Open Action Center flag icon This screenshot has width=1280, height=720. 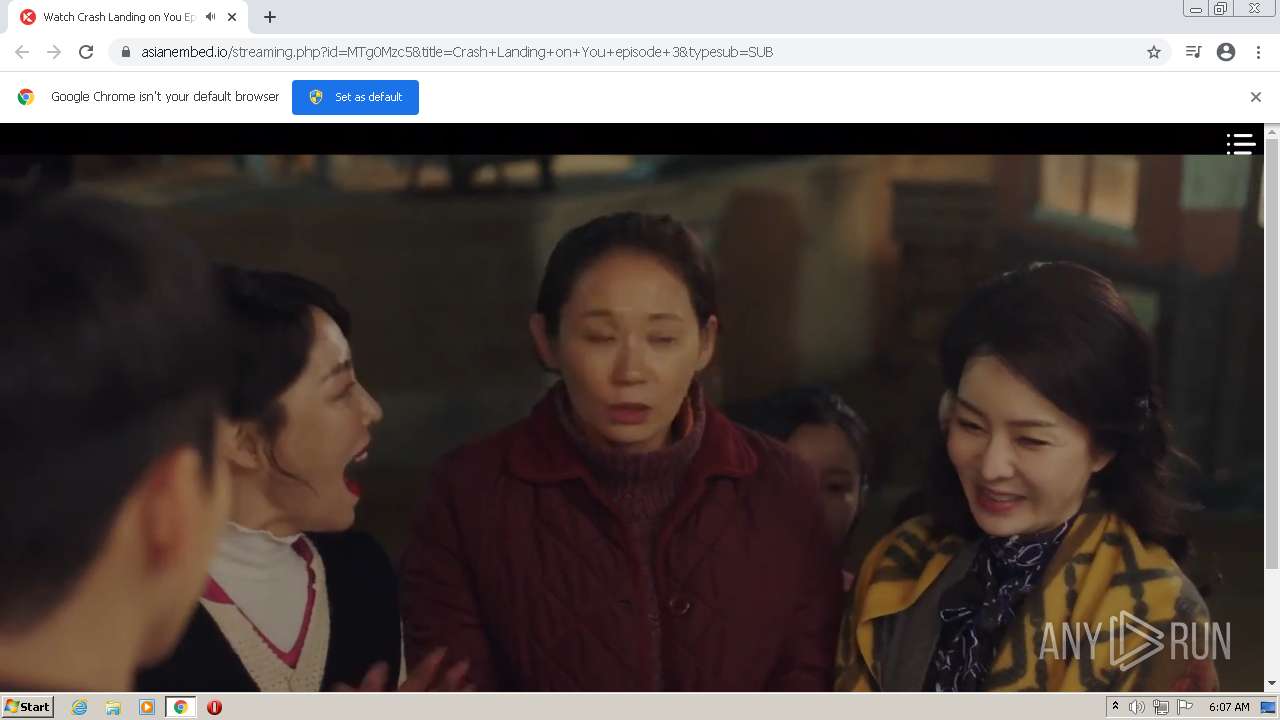tap(1185, 707)
